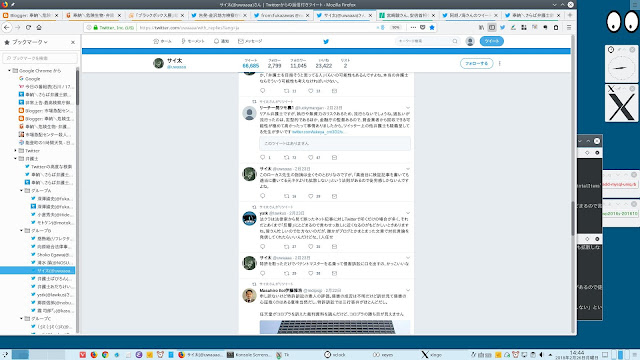Viewport: 640px width, 360px height.
Task: Switch to the xclock taskbar entry
Action: point(336,355)
